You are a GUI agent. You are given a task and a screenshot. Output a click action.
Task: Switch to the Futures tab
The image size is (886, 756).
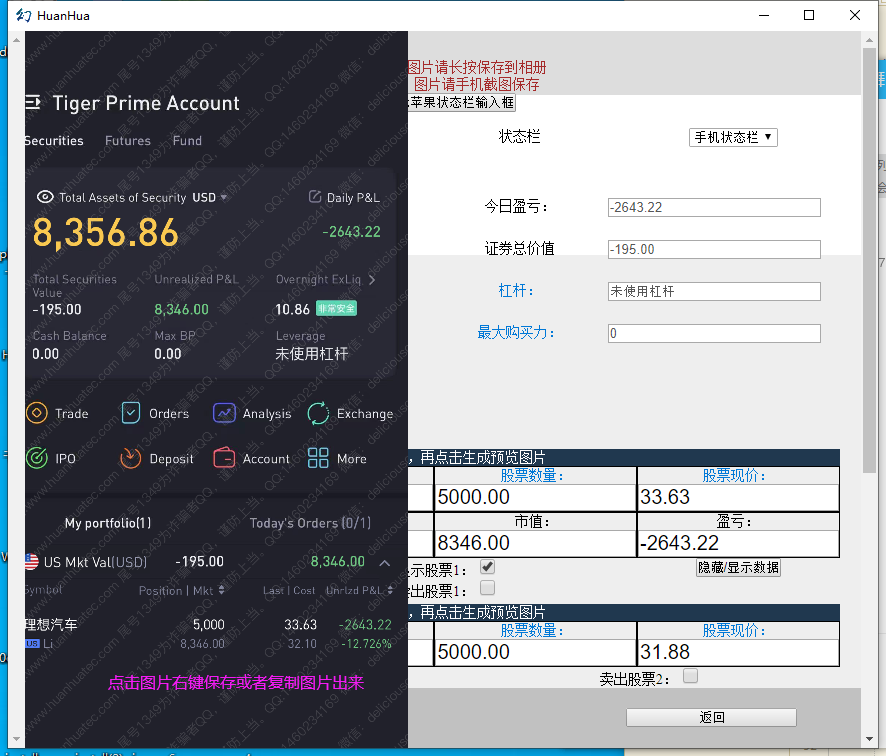pos(128,141)
